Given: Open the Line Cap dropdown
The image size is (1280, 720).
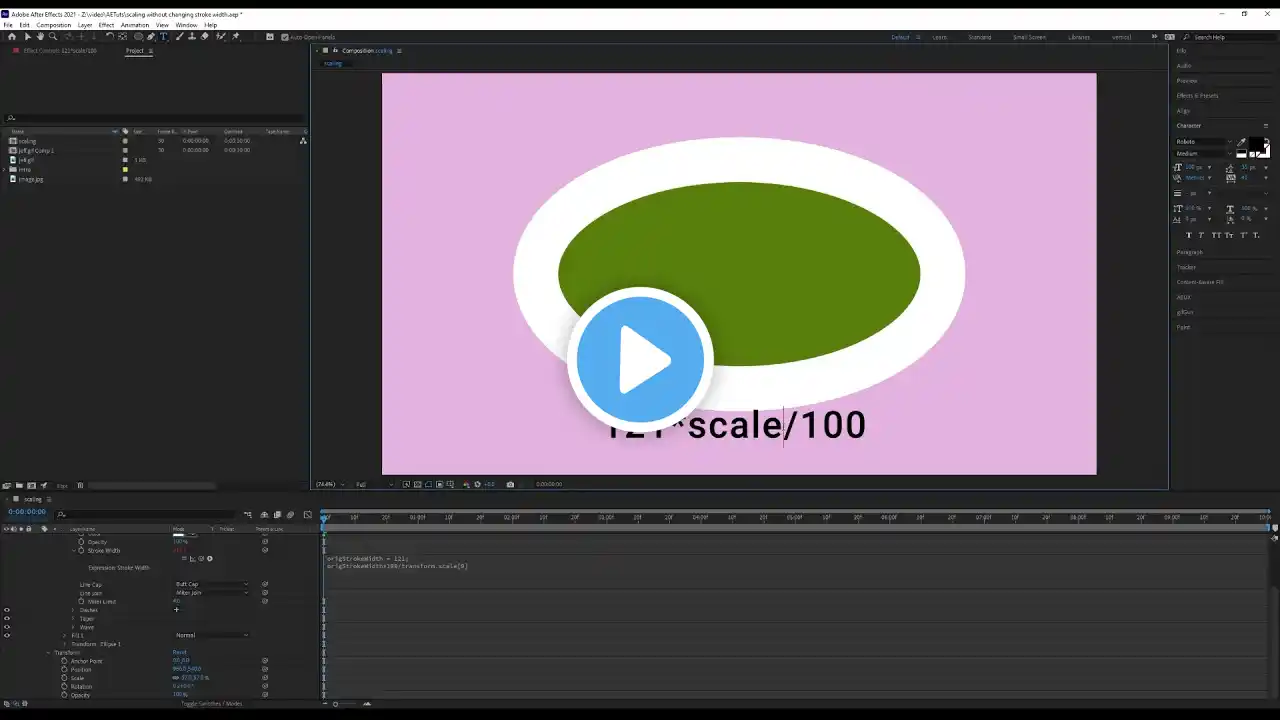Looking at the screenshot, I should point(212,584).
